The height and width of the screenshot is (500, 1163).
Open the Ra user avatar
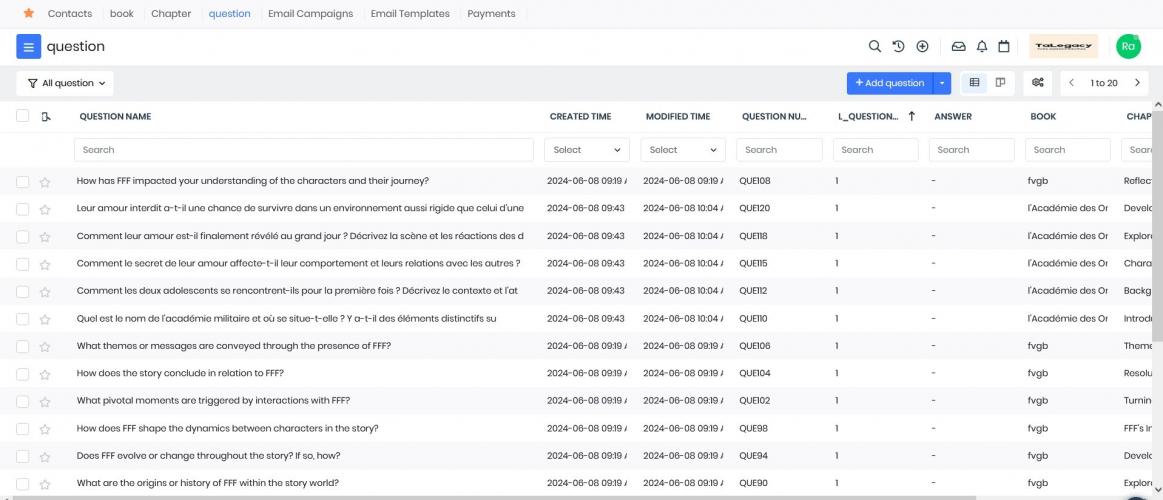1128,46
